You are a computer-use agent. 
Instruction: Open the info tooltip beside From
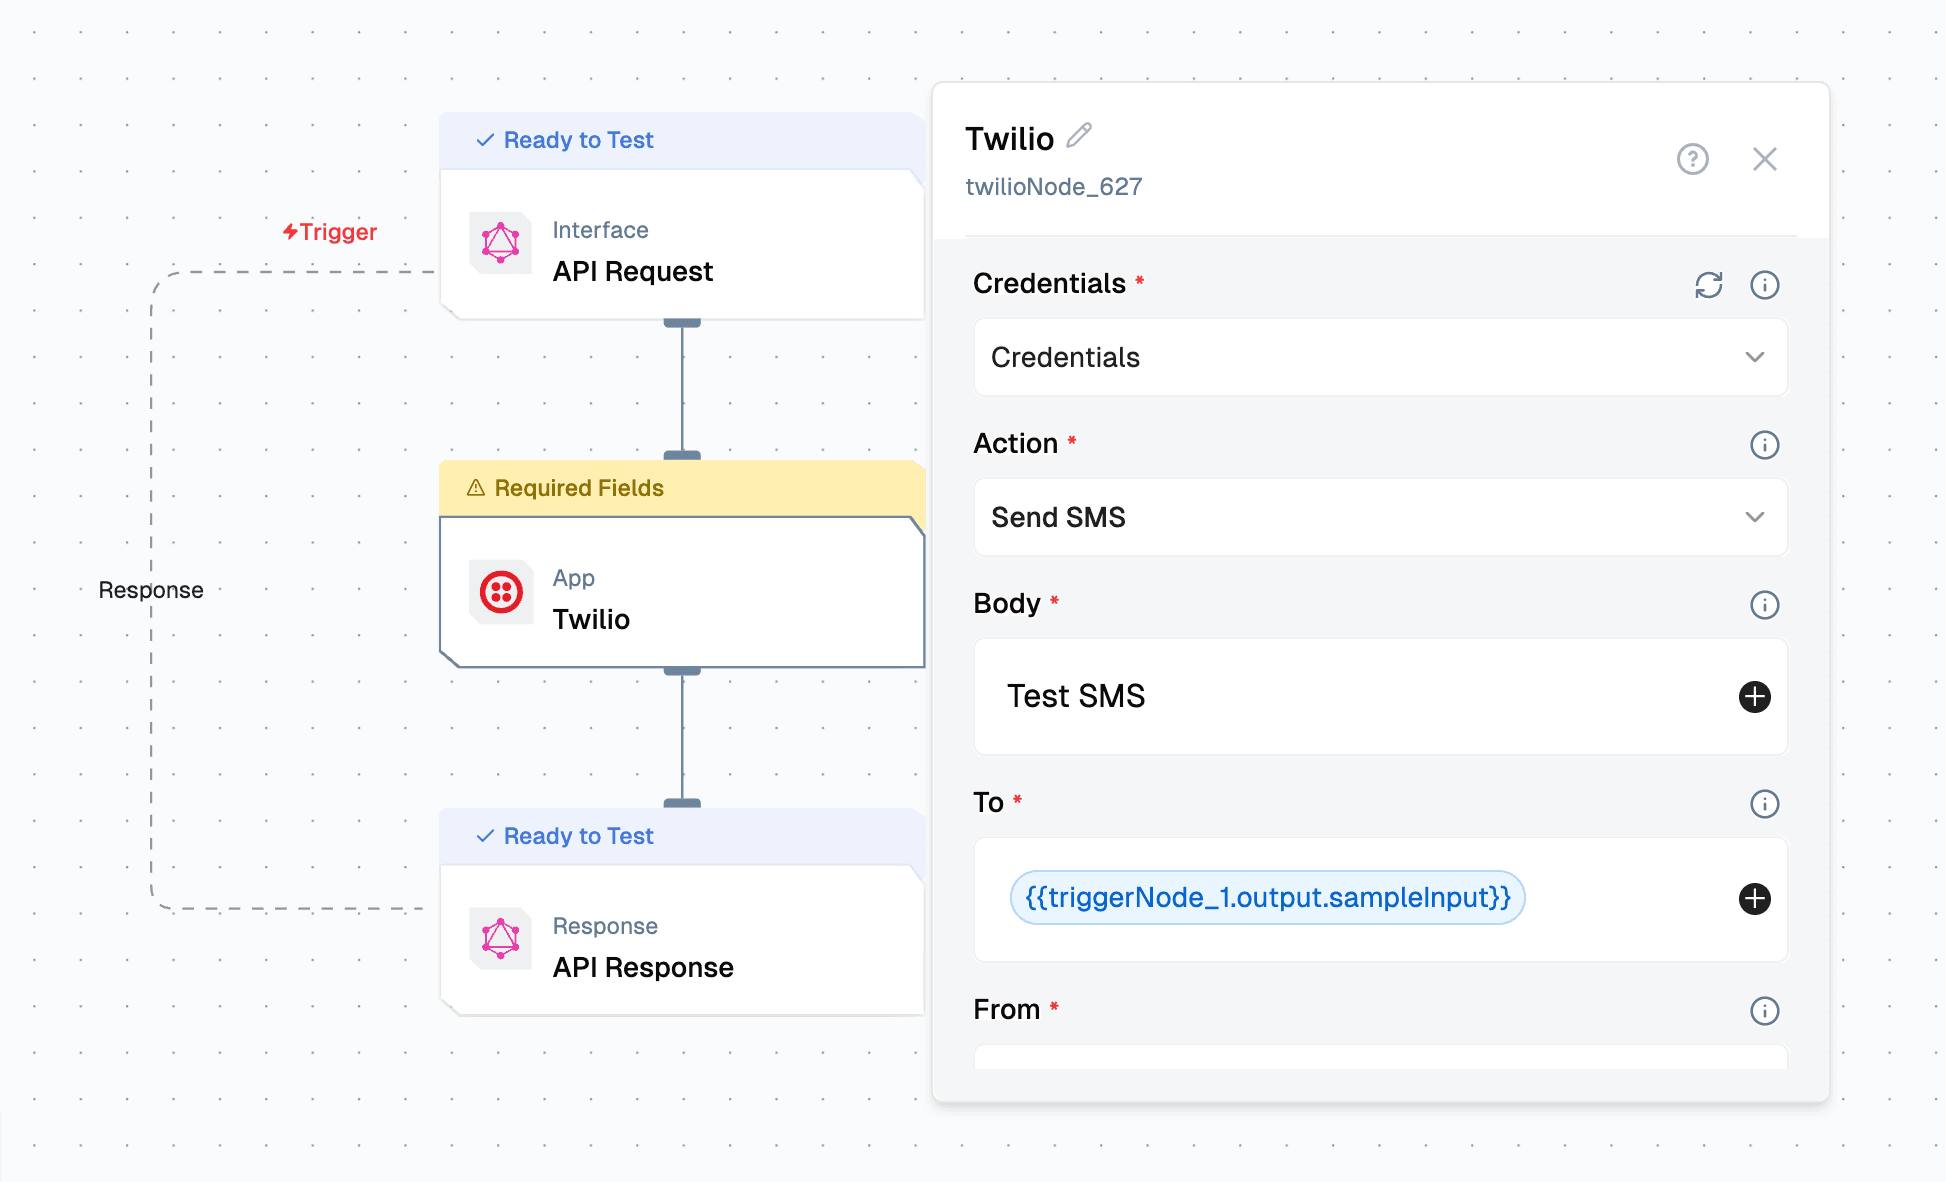coord(1765,1011)
